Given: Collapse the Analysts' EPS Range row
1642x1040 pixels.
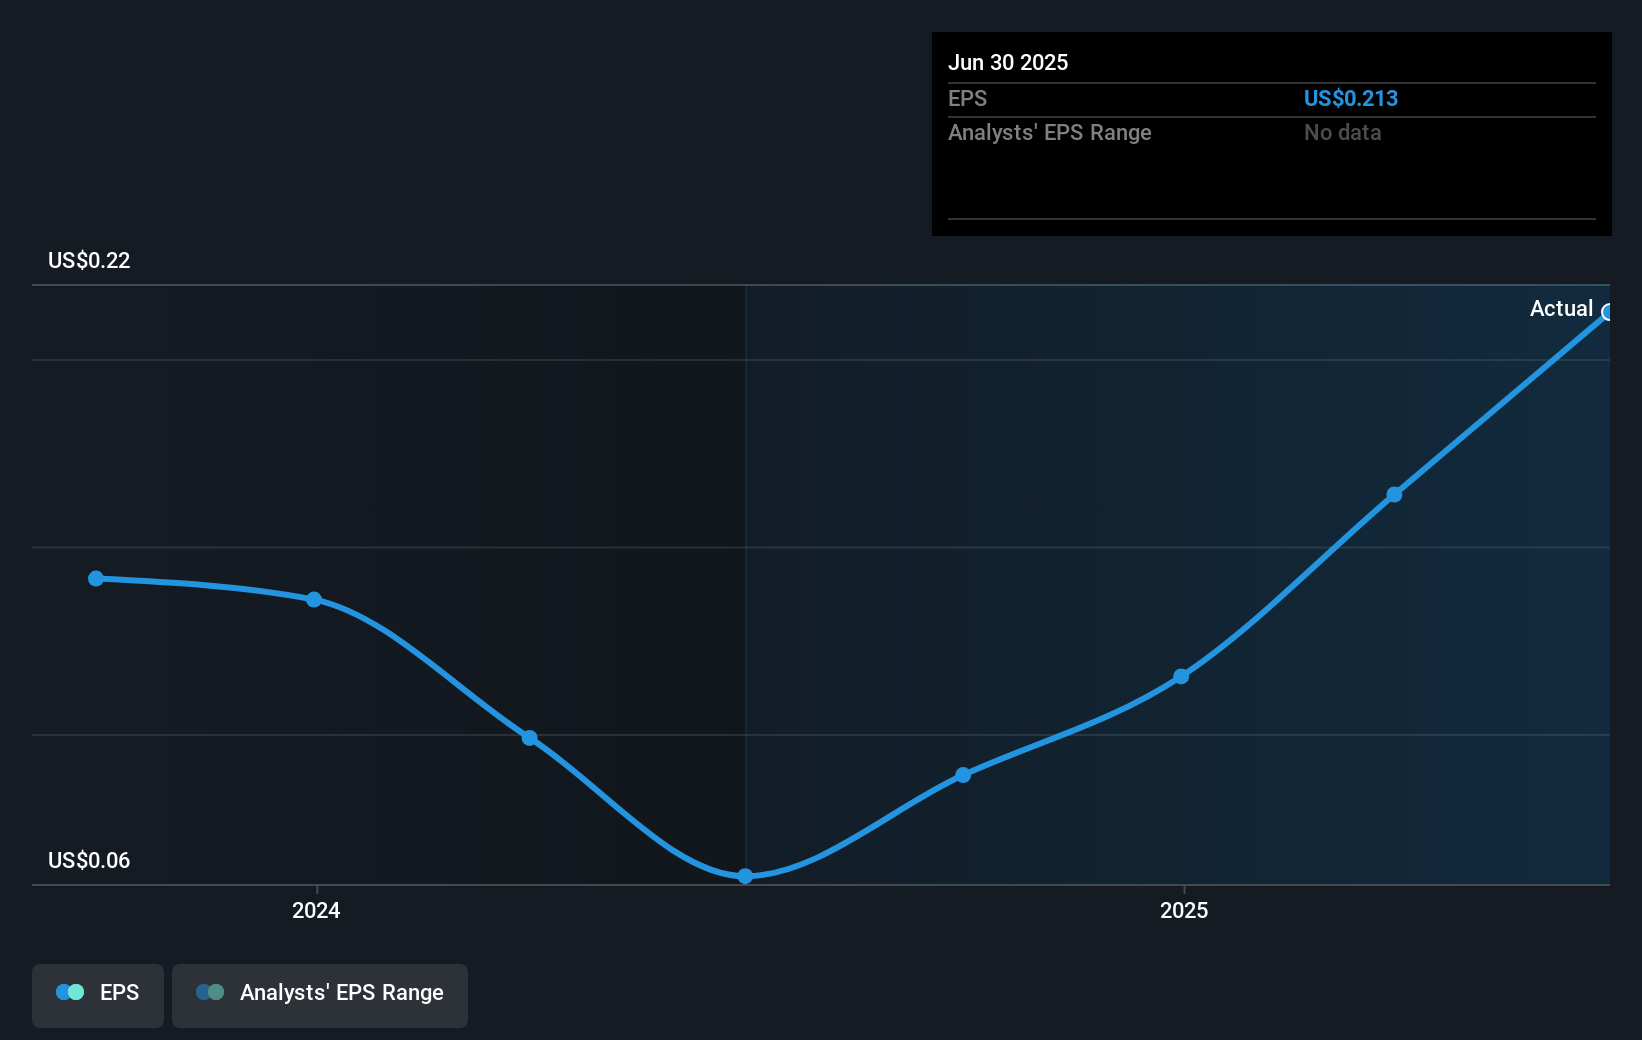Looking at the screenshot, I should coord(1049,132).
